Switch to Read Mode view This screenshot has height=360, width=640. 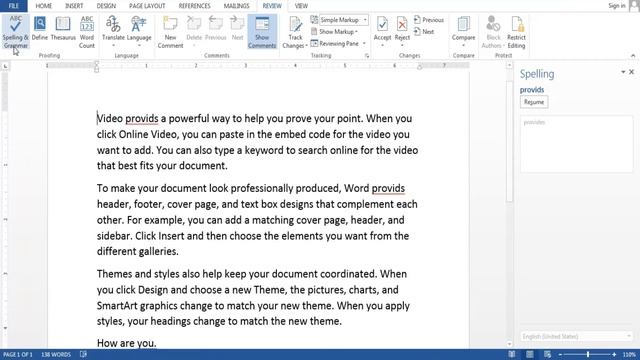pyautogui.click(x=511, y=354)
